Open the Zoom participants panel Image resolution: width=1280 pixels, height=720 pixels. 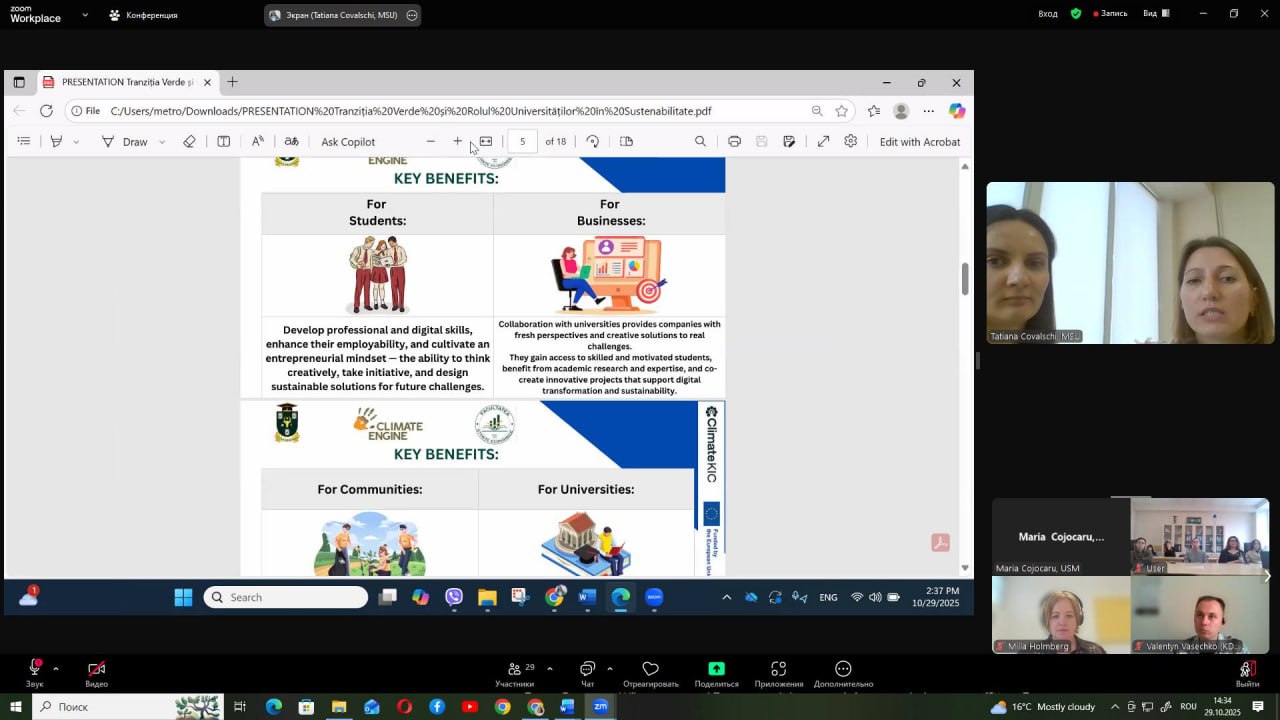514,673
